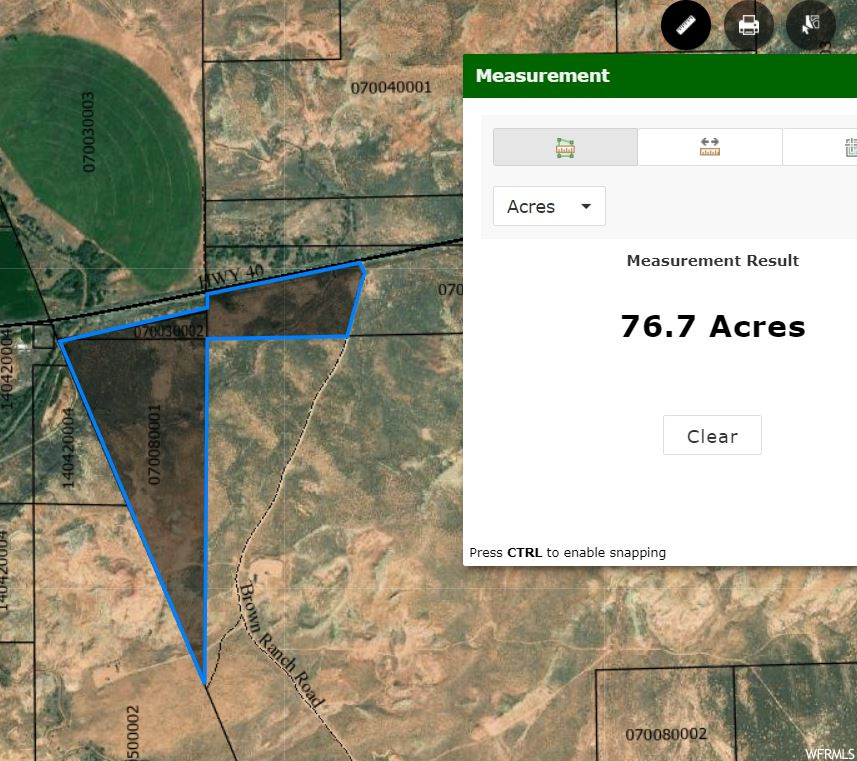The width and height of the screenshot is (857, 761).
Task: Click the northeast vertex of the blue polygon
Action: tap(362, 266)
